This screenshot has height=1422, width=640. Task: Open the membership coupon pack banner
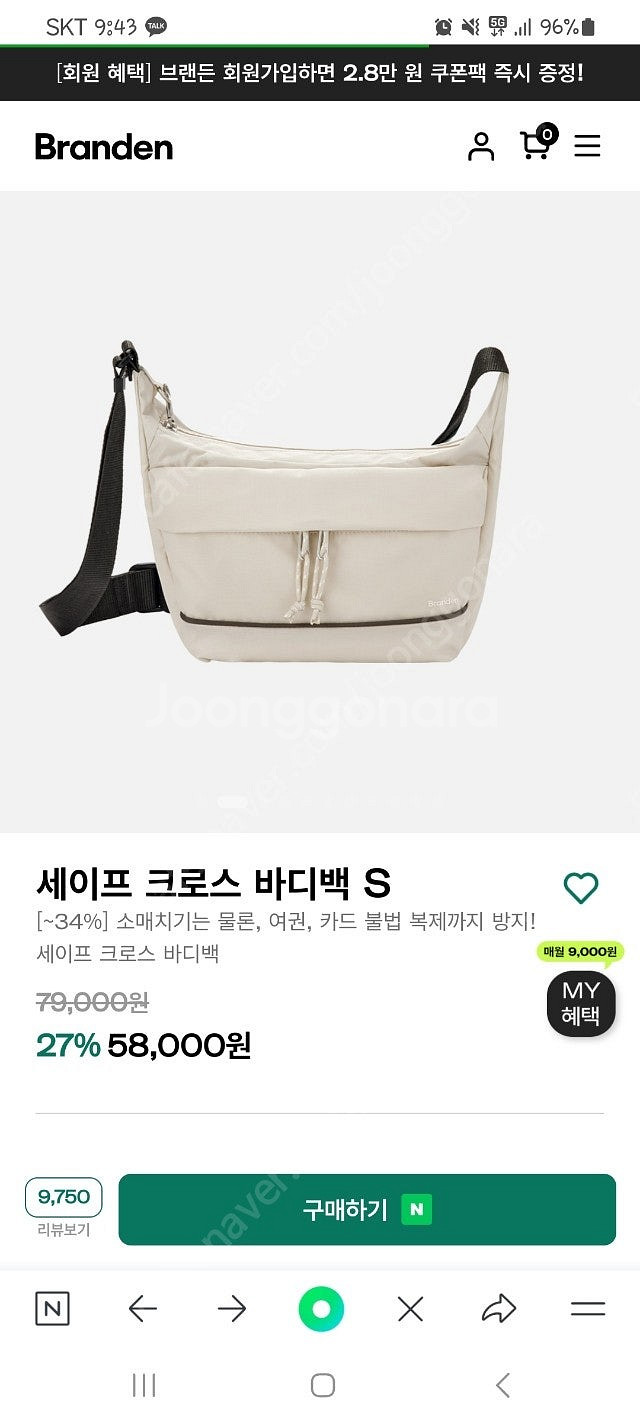tap(320, 73)
